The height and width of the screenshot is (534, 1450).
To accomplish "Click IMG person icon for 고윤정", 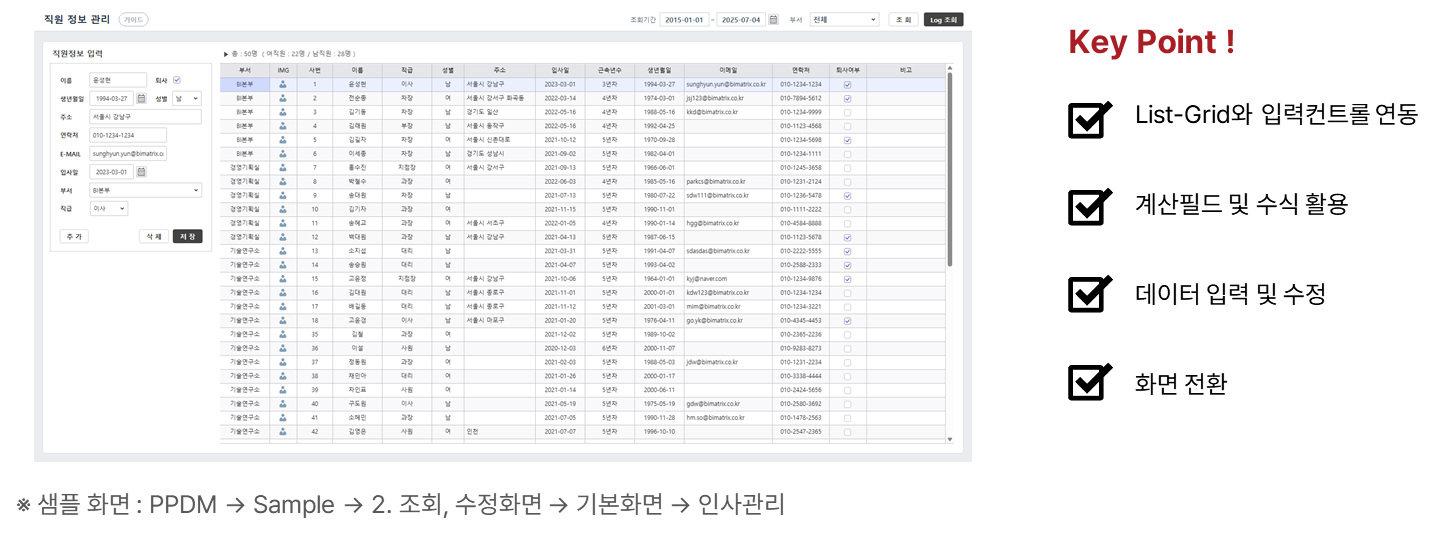I will coord(283,279).
